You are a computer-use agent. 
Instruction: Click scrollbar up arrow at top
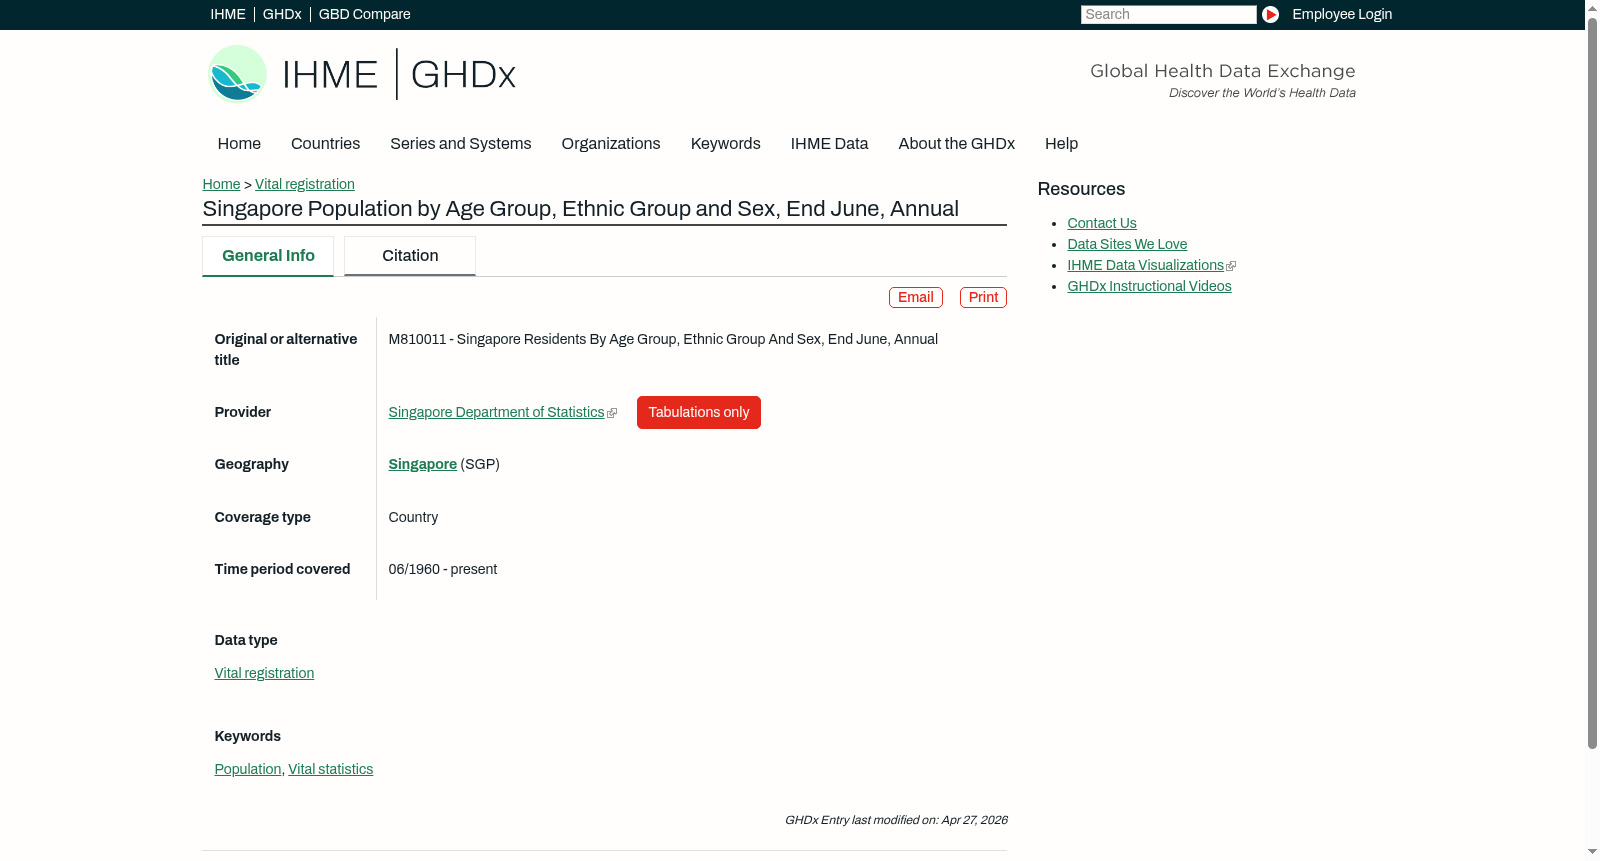(x=1592, y=7)
